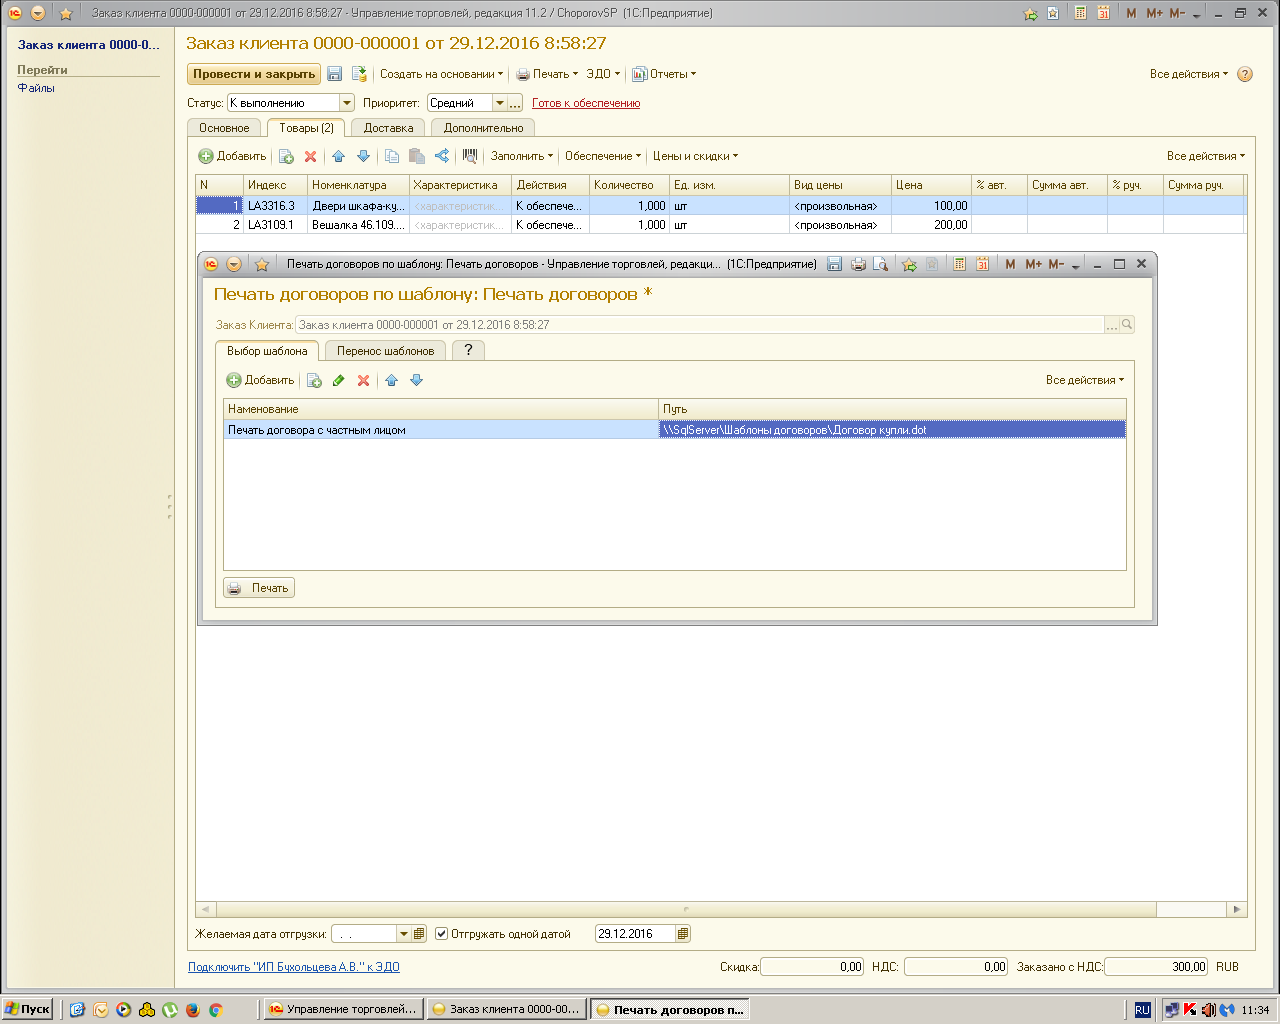The height and width of the screenshot is (1024, 1280).
Task: Click the RU language indicator in system tray
Action: point(1143,1010)
